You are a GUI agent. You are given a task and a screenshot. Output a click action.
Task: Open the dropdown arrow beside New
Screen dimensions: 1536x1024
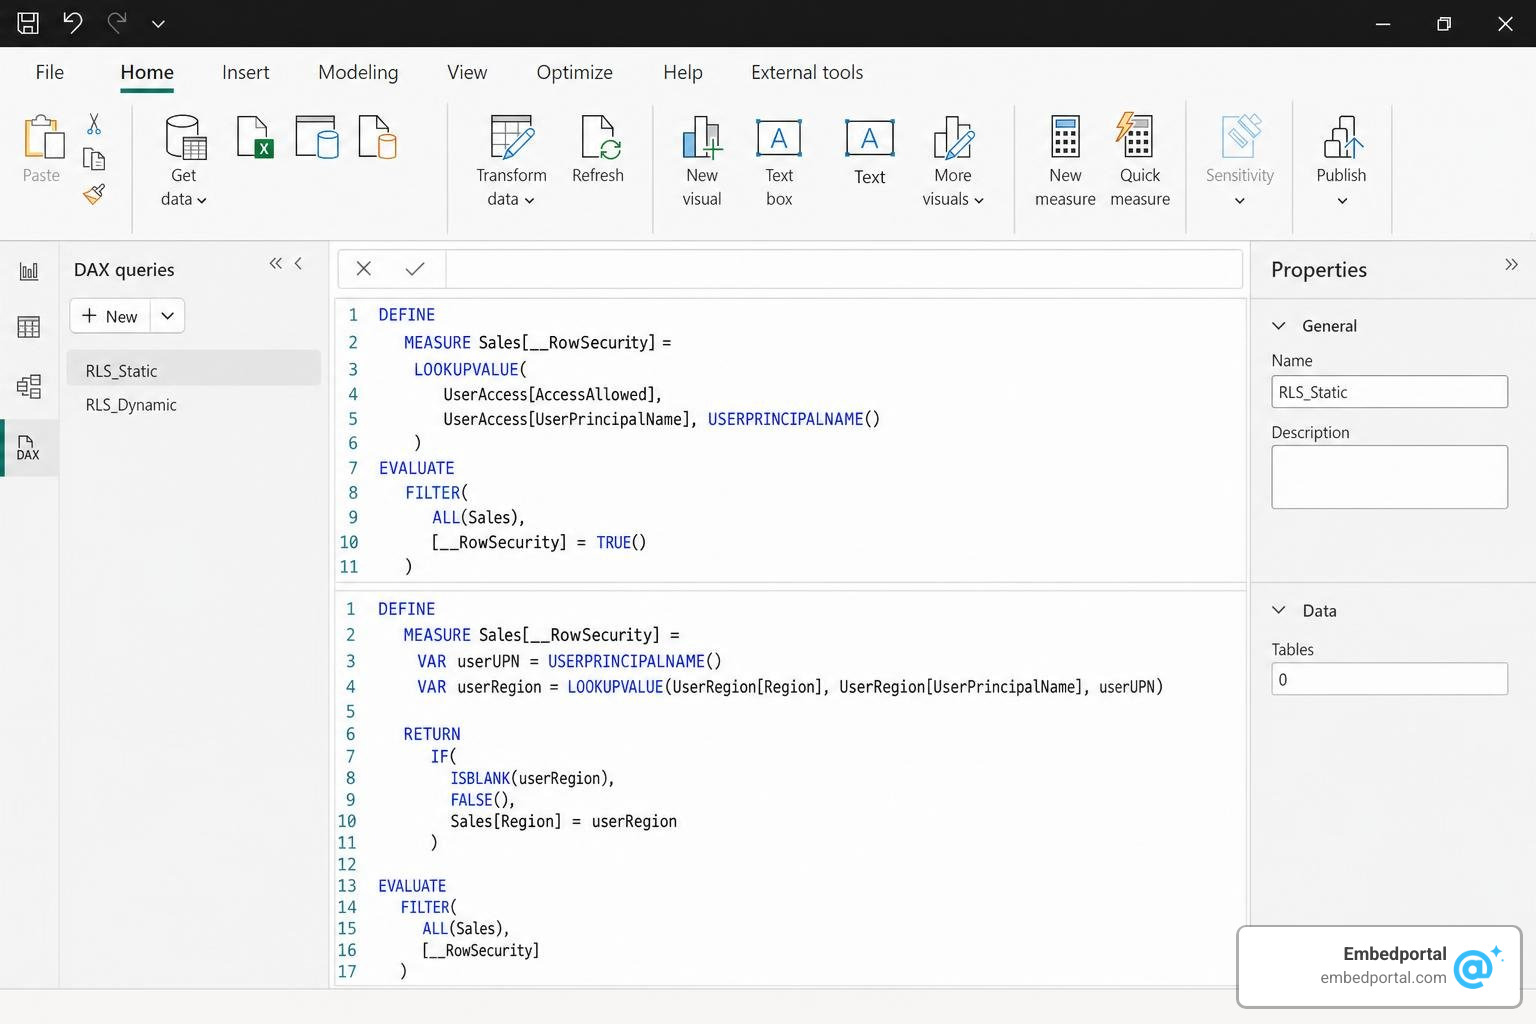168,316
